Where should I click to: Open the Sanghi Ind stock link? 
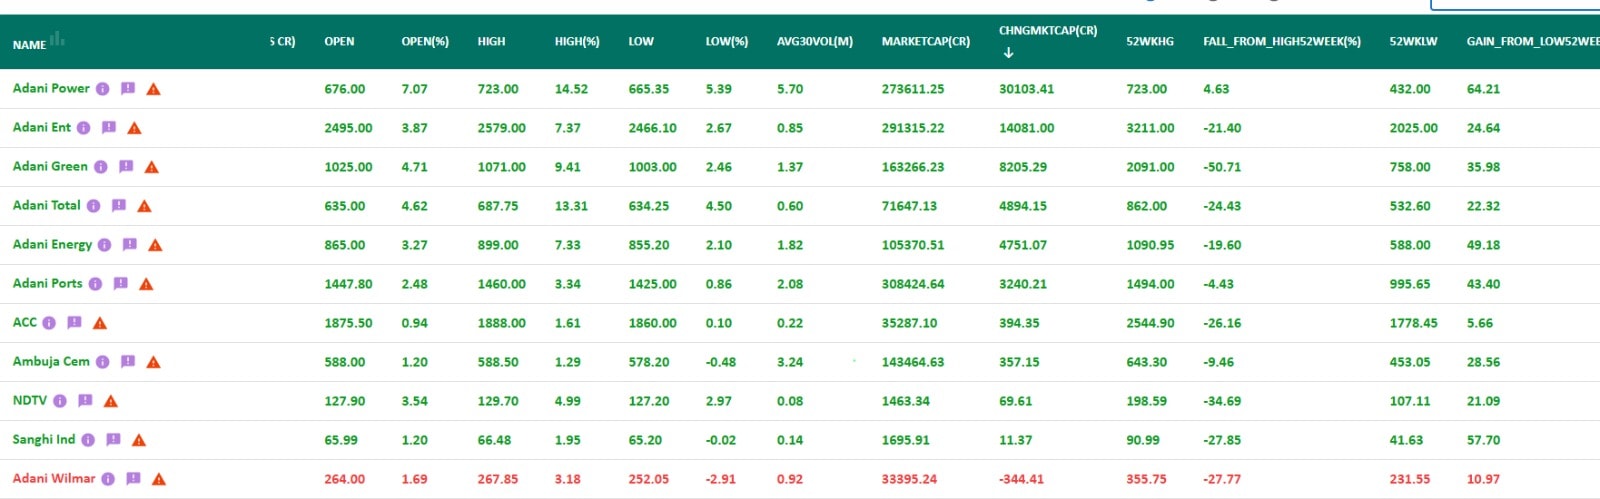pos(44,439)
